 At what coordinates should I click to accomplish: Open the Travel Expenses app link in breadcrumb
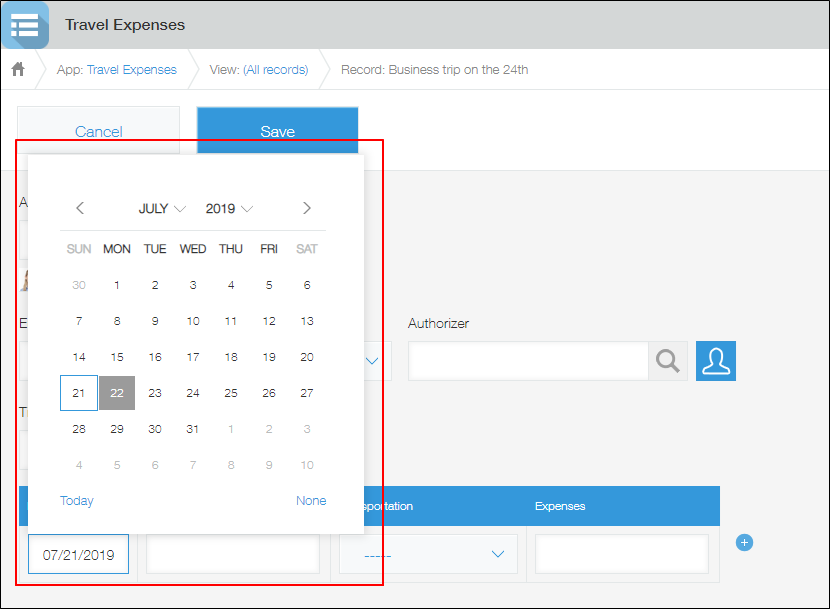pyautogui.click(x=130, y=70)
